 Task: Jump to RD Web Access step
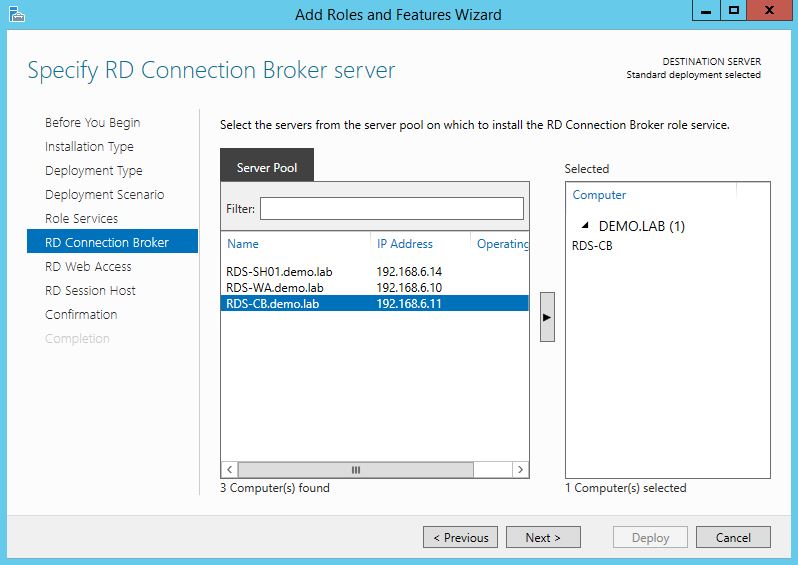click(88, 266)
